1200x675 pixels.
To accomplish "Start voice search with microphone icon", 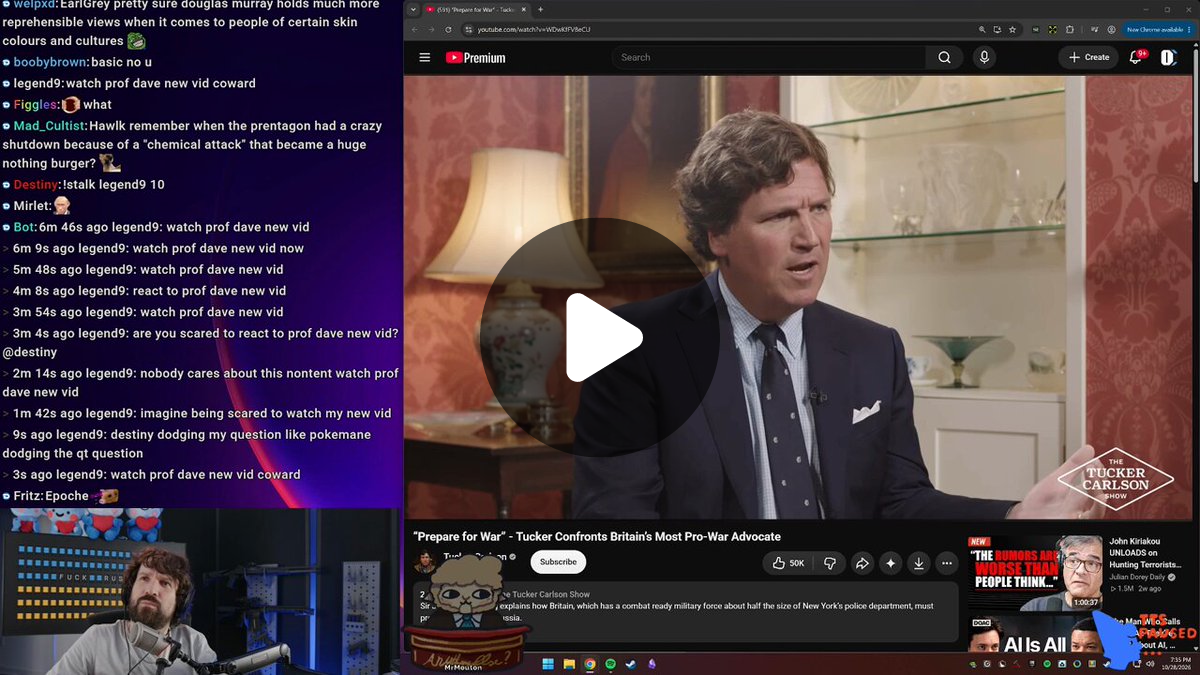I will (984, 58).
